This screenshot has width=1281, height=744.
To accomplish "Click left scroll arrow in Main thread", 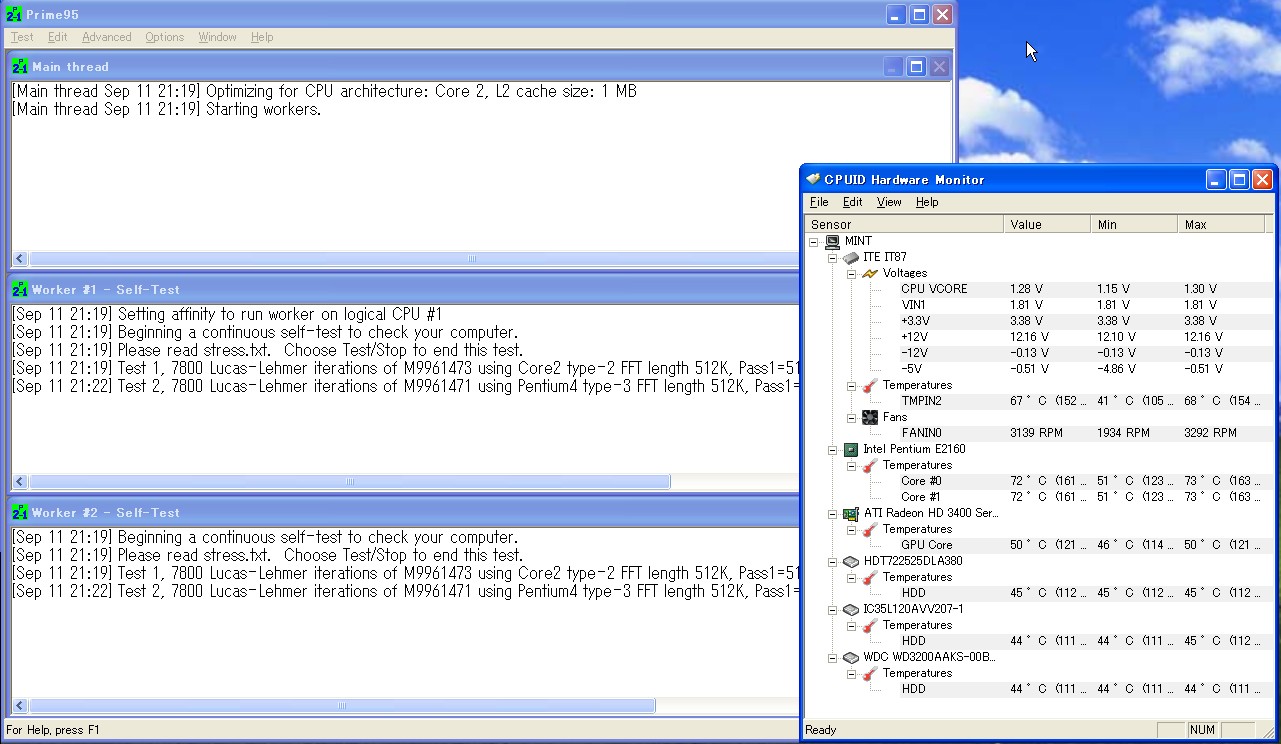I will [19, 259].
